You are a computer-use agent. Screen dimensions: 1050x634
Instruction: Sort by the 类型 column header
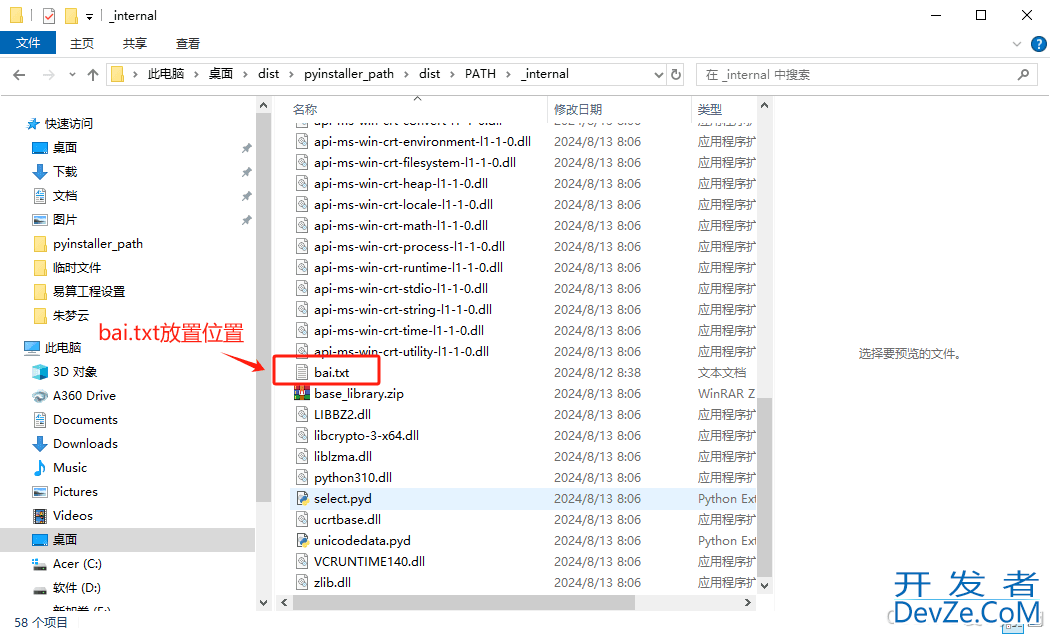[x=710, y=109]
